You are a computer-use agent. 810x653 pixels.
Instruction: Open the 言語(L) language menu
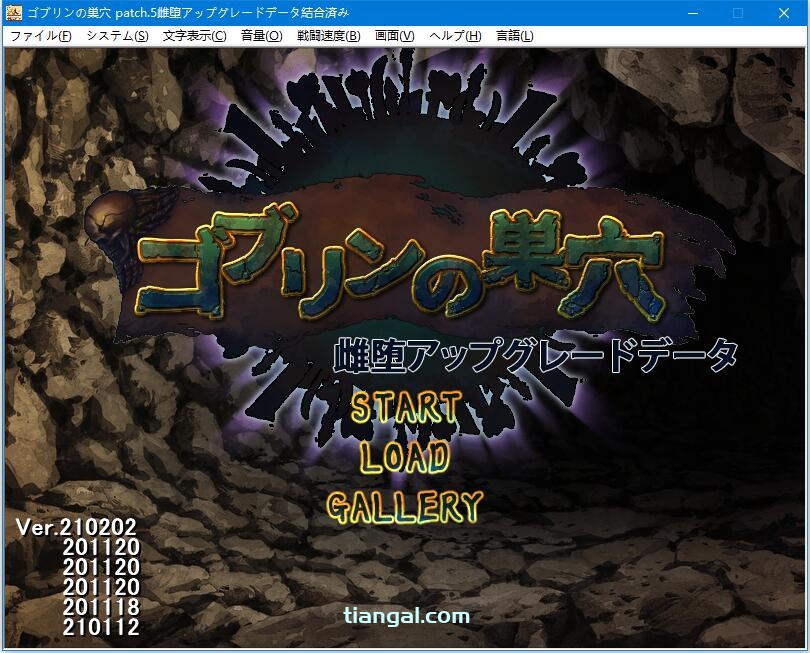pos(514,35)
